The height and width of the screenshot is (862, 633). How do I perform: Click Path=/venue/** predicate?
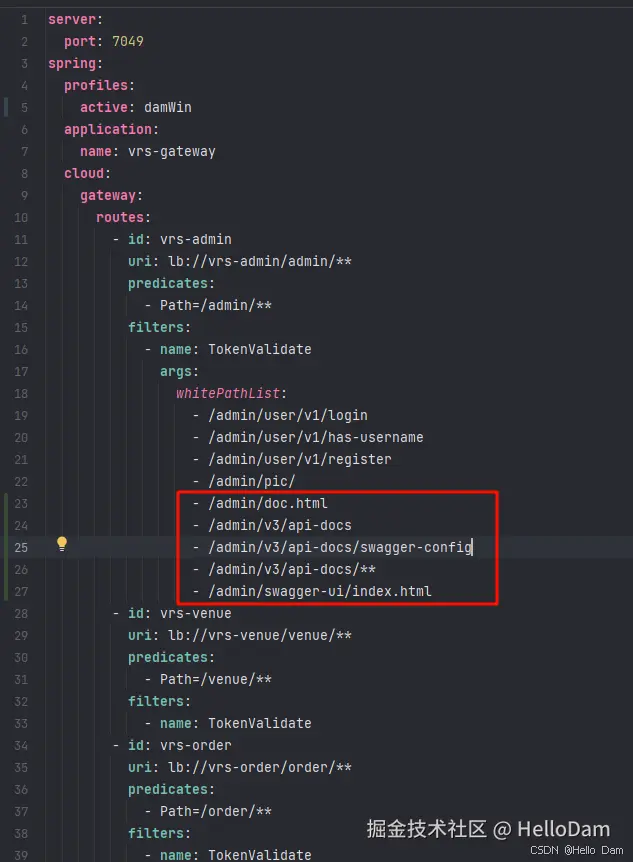click(216, 679)
